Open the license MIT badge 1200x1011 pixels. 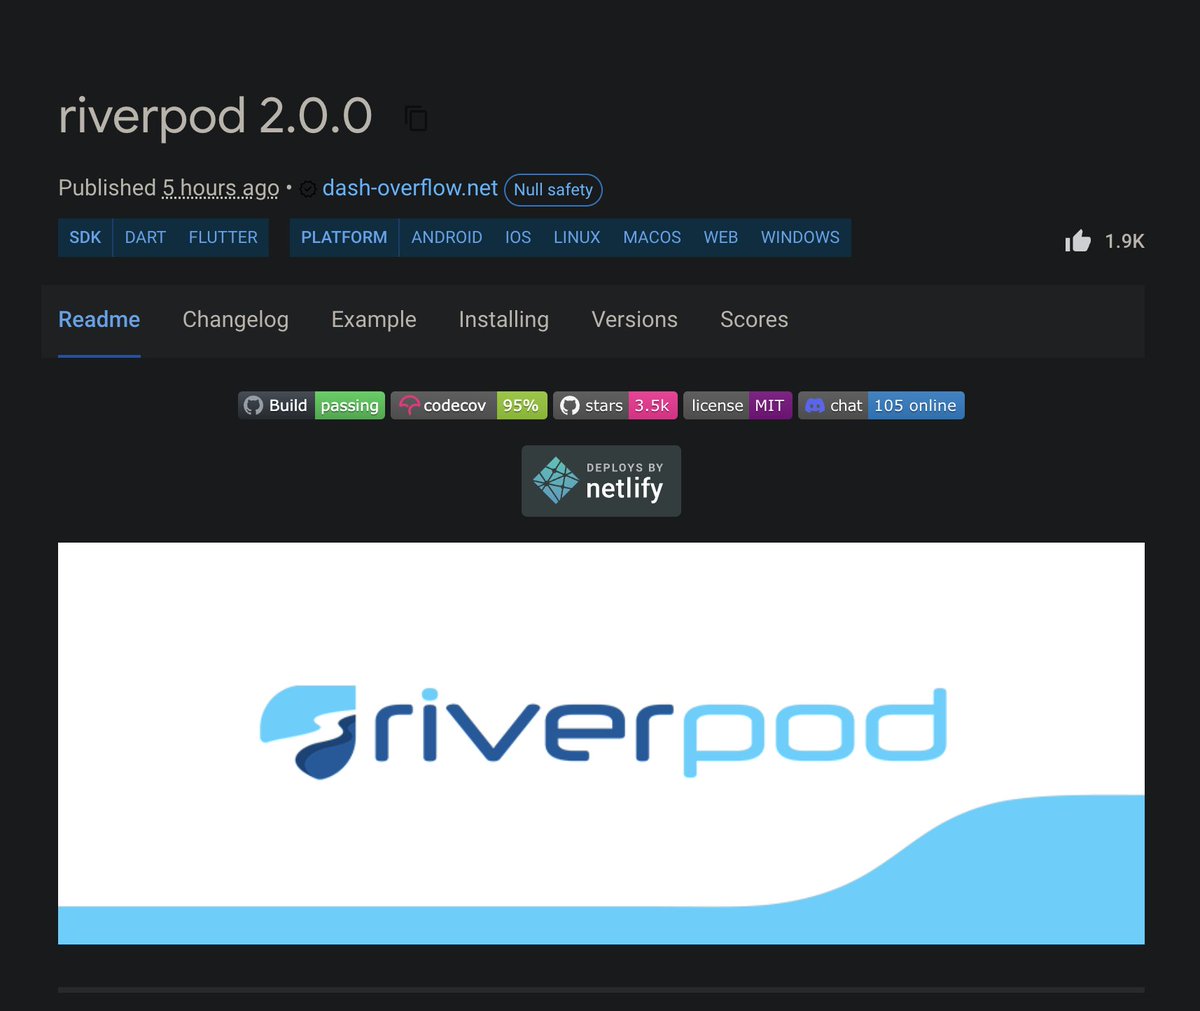(738, 405)
